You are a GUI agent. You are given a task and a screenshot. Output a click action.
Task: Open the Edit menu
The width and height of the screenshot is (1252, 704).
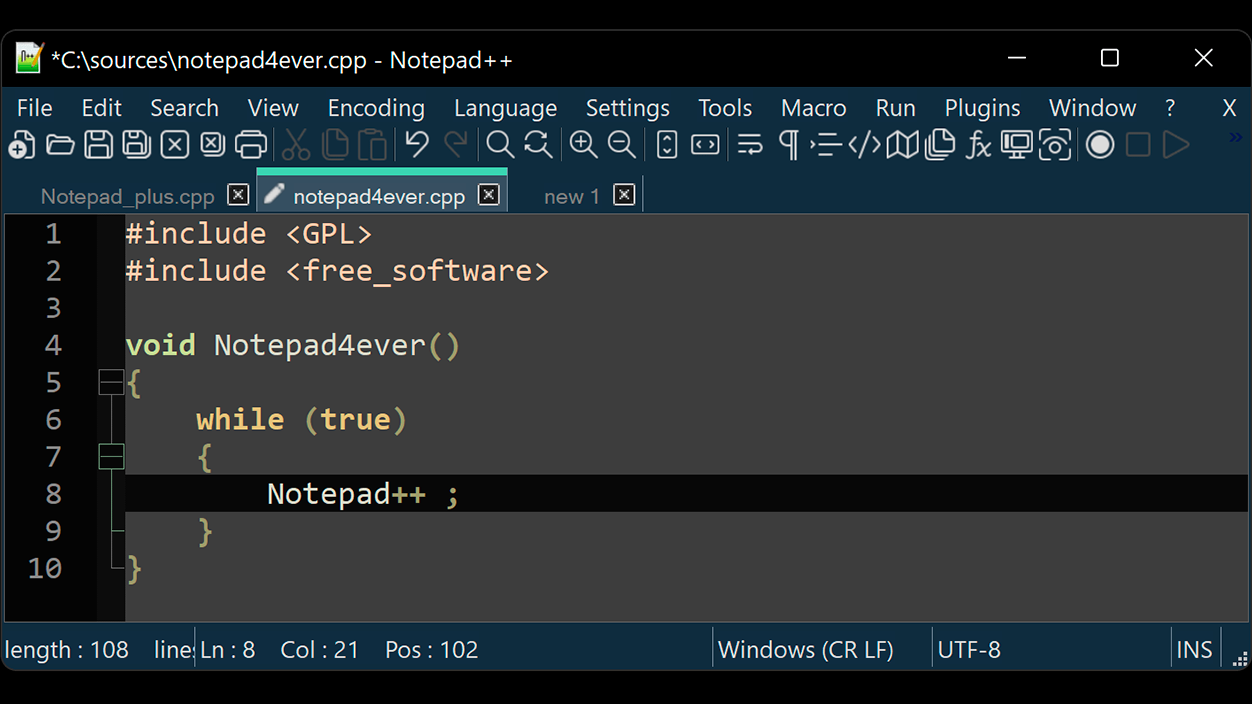tap(101, 108)
